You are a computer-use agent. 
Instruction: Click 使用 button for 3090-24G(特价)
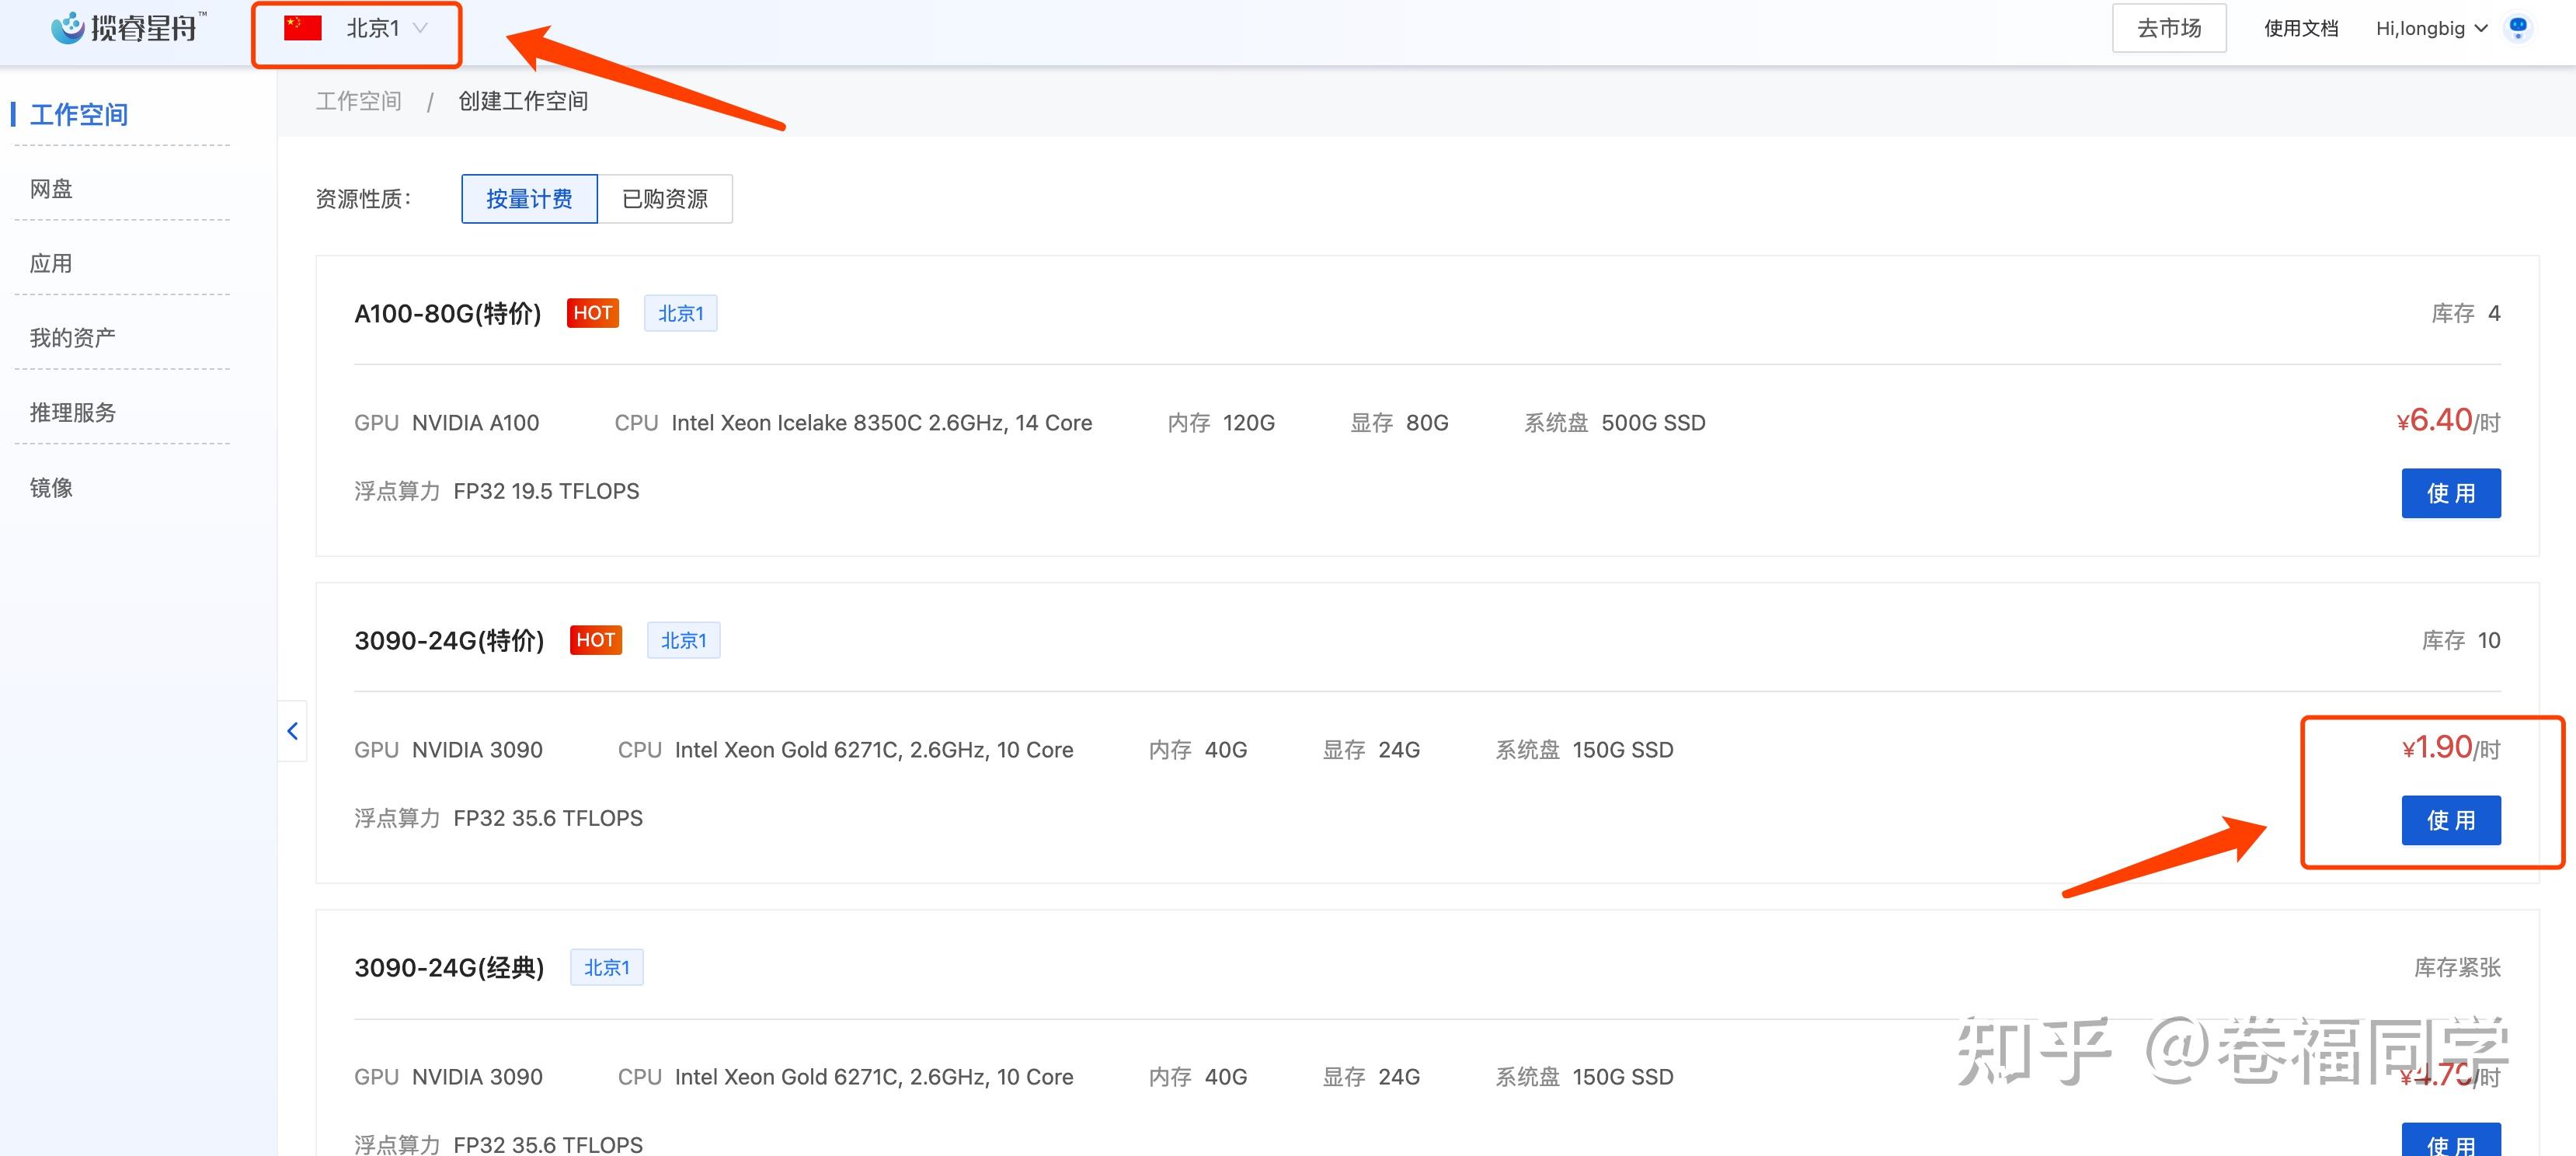pos(2450,820)
